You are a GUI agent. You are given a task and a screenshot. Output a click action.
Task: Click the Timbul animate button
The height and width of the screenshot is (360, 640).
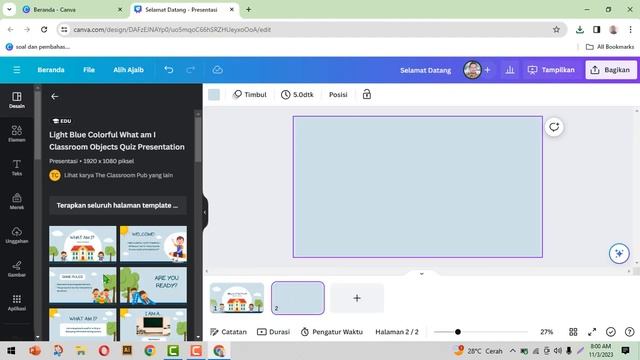(x=250, y=94)
